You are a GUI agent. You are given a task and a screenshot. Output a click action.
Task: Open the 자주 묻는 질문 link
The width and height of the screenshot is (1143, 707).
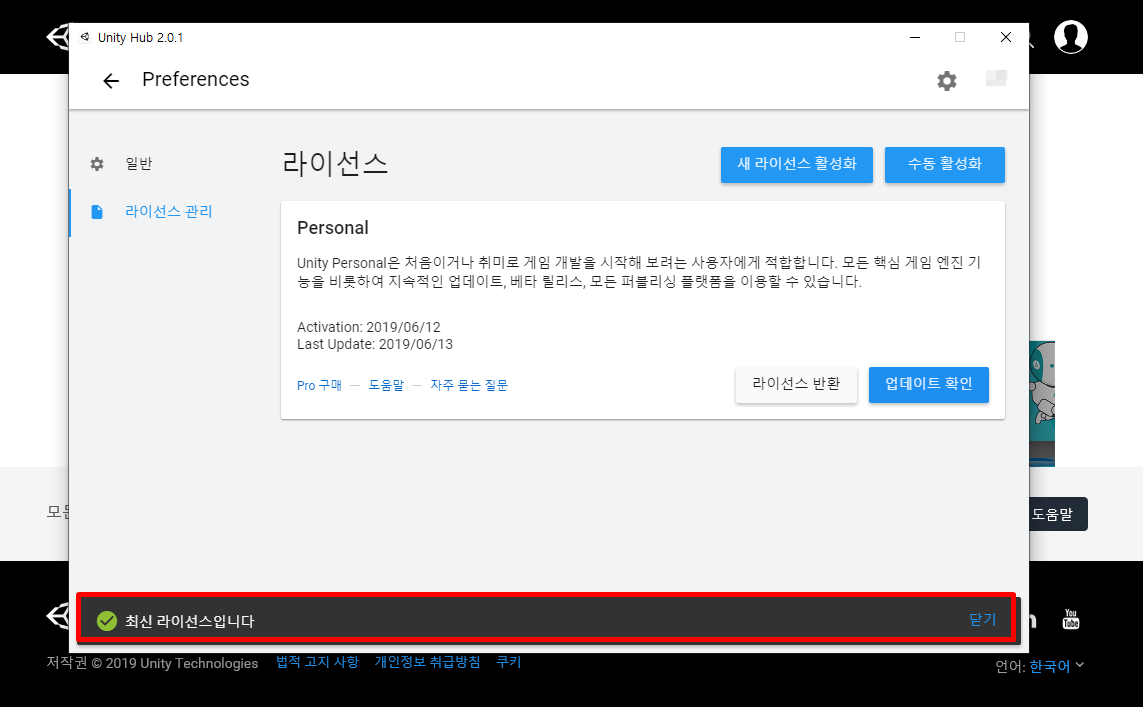coord(469,386)
